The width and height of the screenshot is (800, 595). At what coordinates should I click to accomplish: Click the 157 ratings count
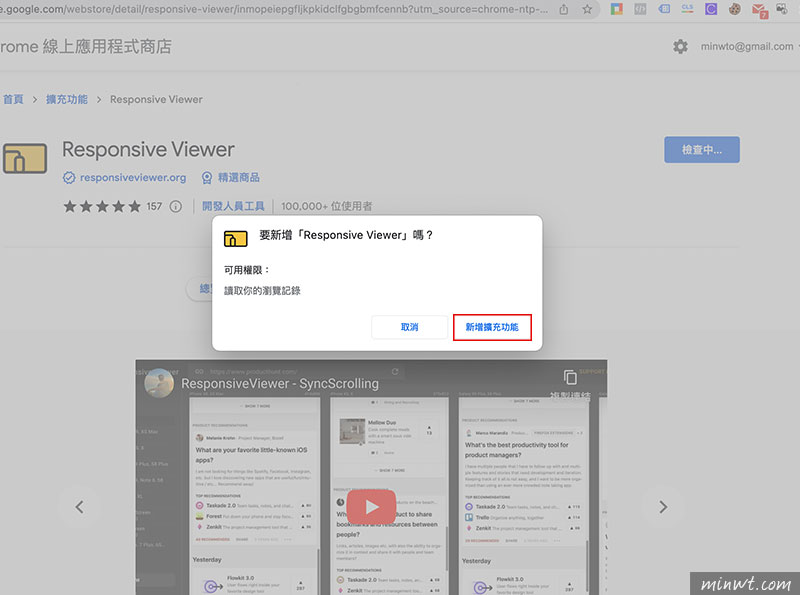click(x=154, y=206)
